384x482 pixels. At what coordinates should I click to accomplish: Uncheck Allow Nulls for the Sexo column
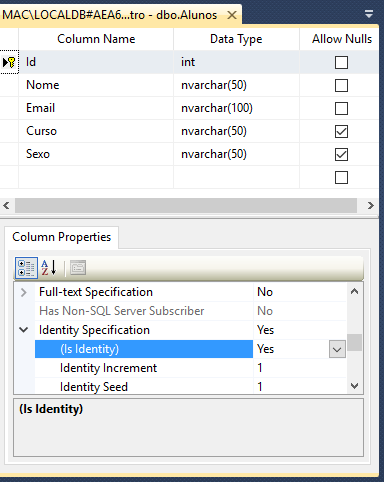click(x=341, y=154)
